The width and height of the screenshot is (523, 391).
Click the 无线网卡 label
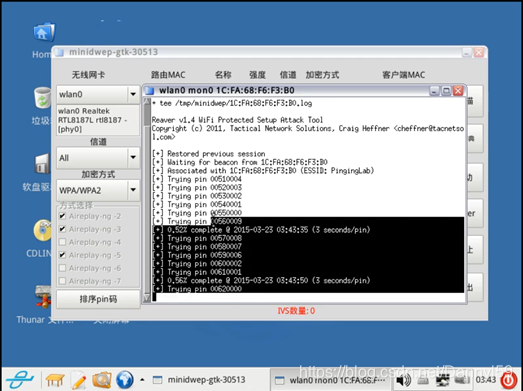click(x=88, y=75)
